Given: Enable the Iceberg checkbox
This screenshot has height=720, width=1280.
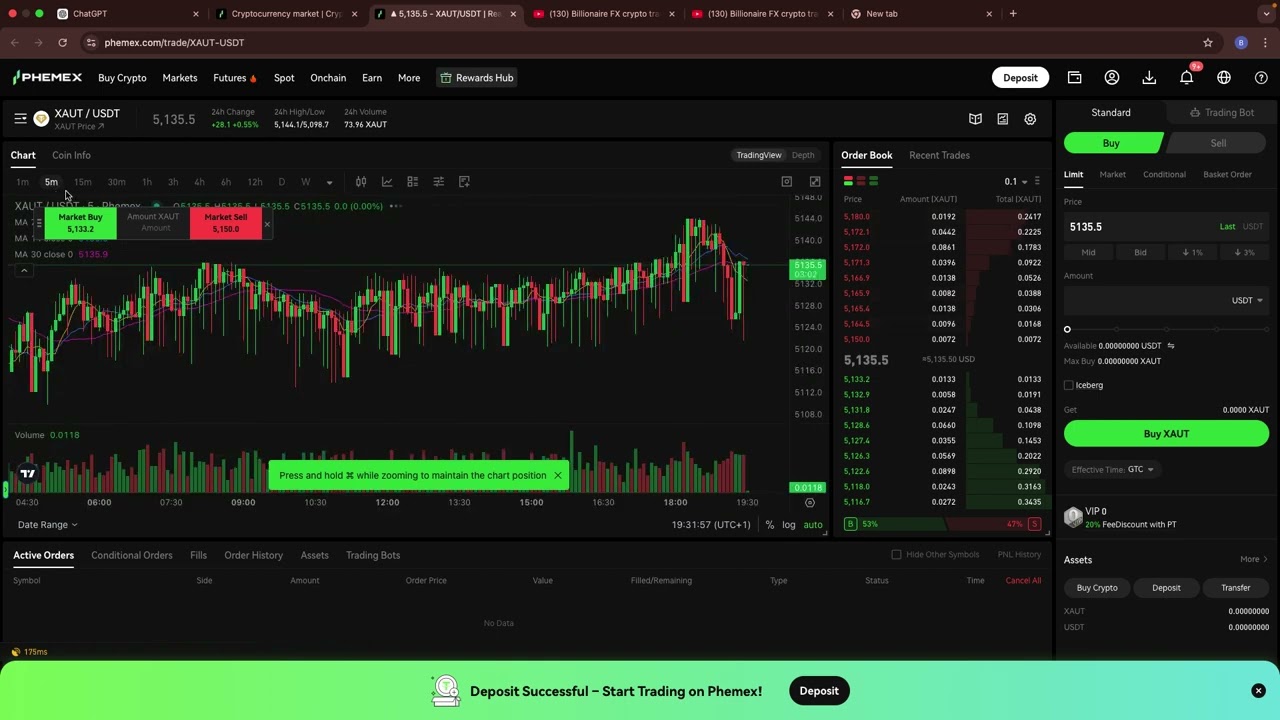Looking at the screenshot, I should point(1069,385).
